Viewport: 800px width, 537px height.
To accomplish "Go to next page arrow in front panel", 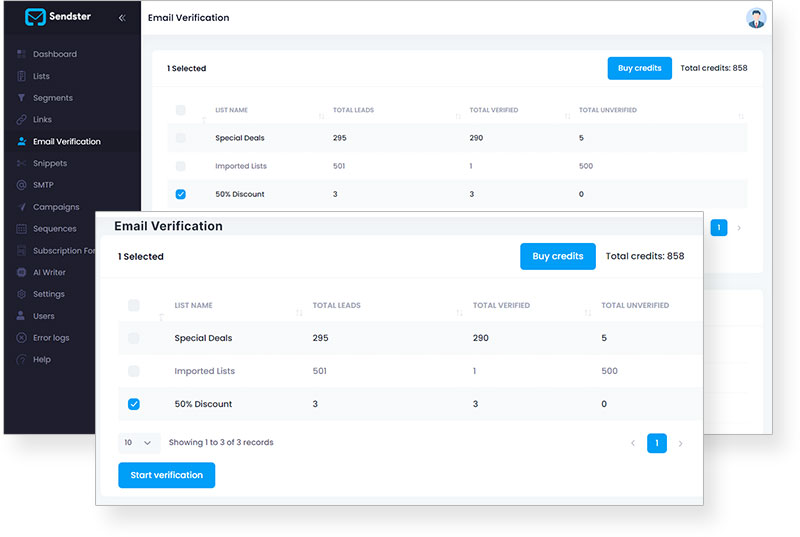I will point(680,443).
